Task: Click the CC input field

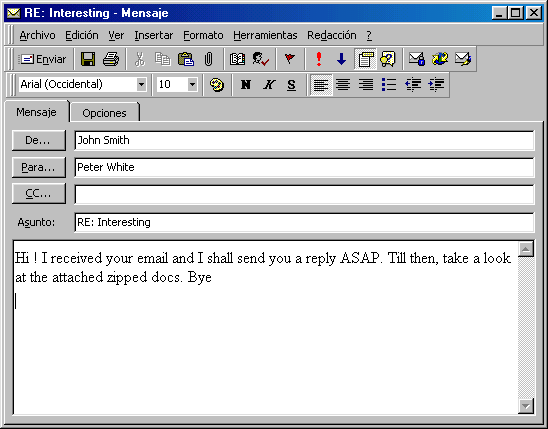Action: point(304,195)
